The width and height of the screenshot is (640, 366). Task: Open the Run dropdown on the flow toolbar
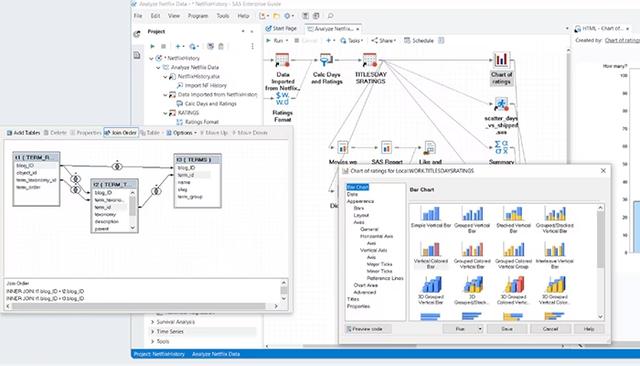coord(287,40)
